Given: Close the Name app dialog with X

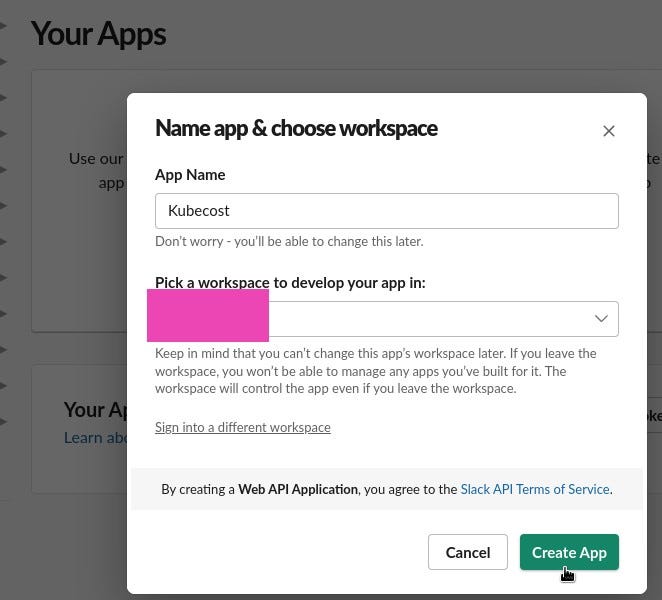Looking at the screenshot, I should pos(608,131).
